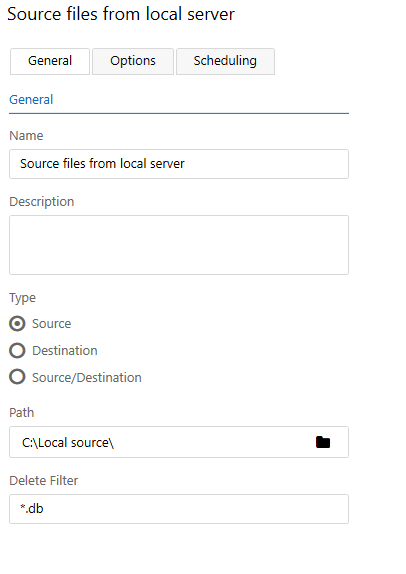Focus the empty Description text area

[179, 245]
